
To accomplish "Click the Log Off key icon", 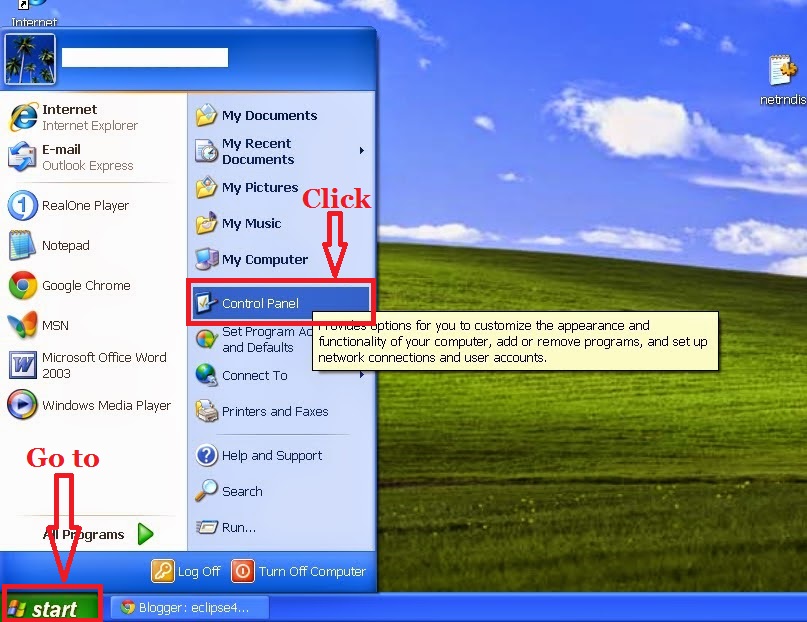I will 163,571.
